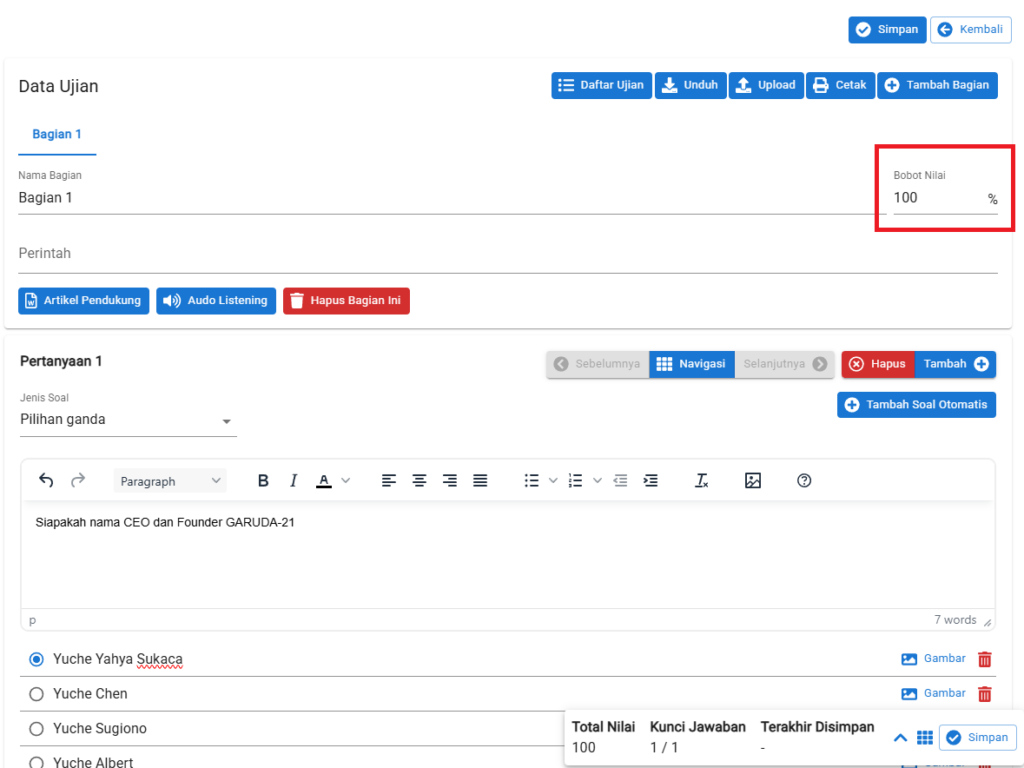The height and width of the screenshot is (768, 1024).
Task: Select the Yuche Yahya Sukaca radio button
Action: 37,659
